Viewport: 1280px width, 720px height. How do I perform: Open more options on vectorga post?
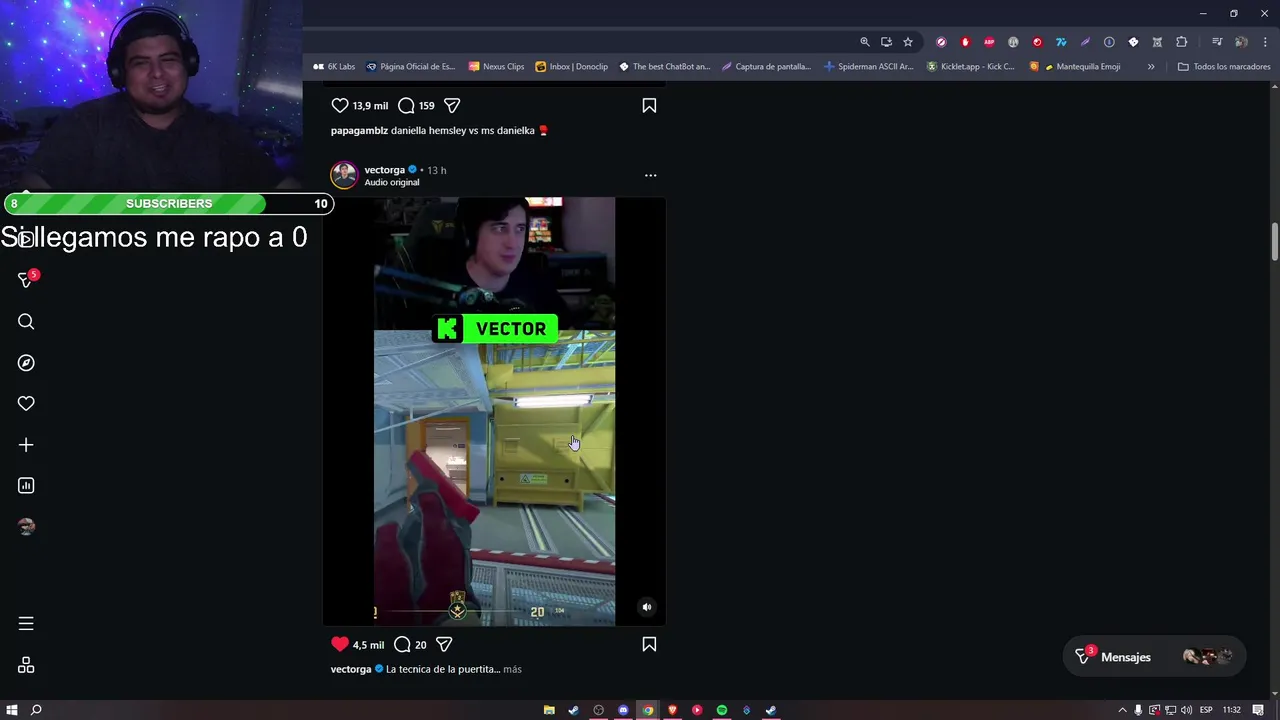click(x=650, y=175)
